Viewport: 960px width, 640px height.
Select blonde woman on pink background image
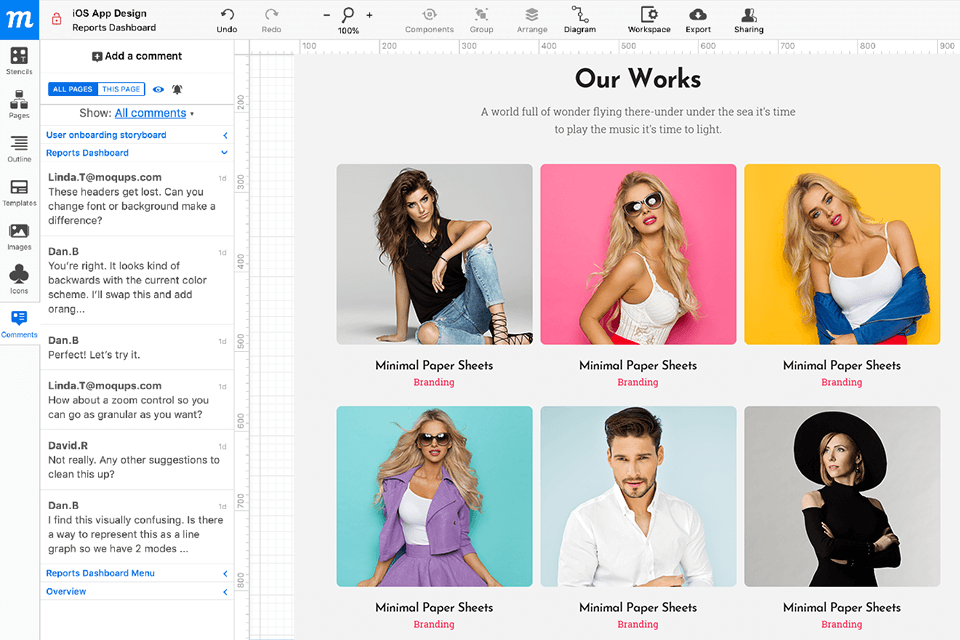(x=638, y=254)
